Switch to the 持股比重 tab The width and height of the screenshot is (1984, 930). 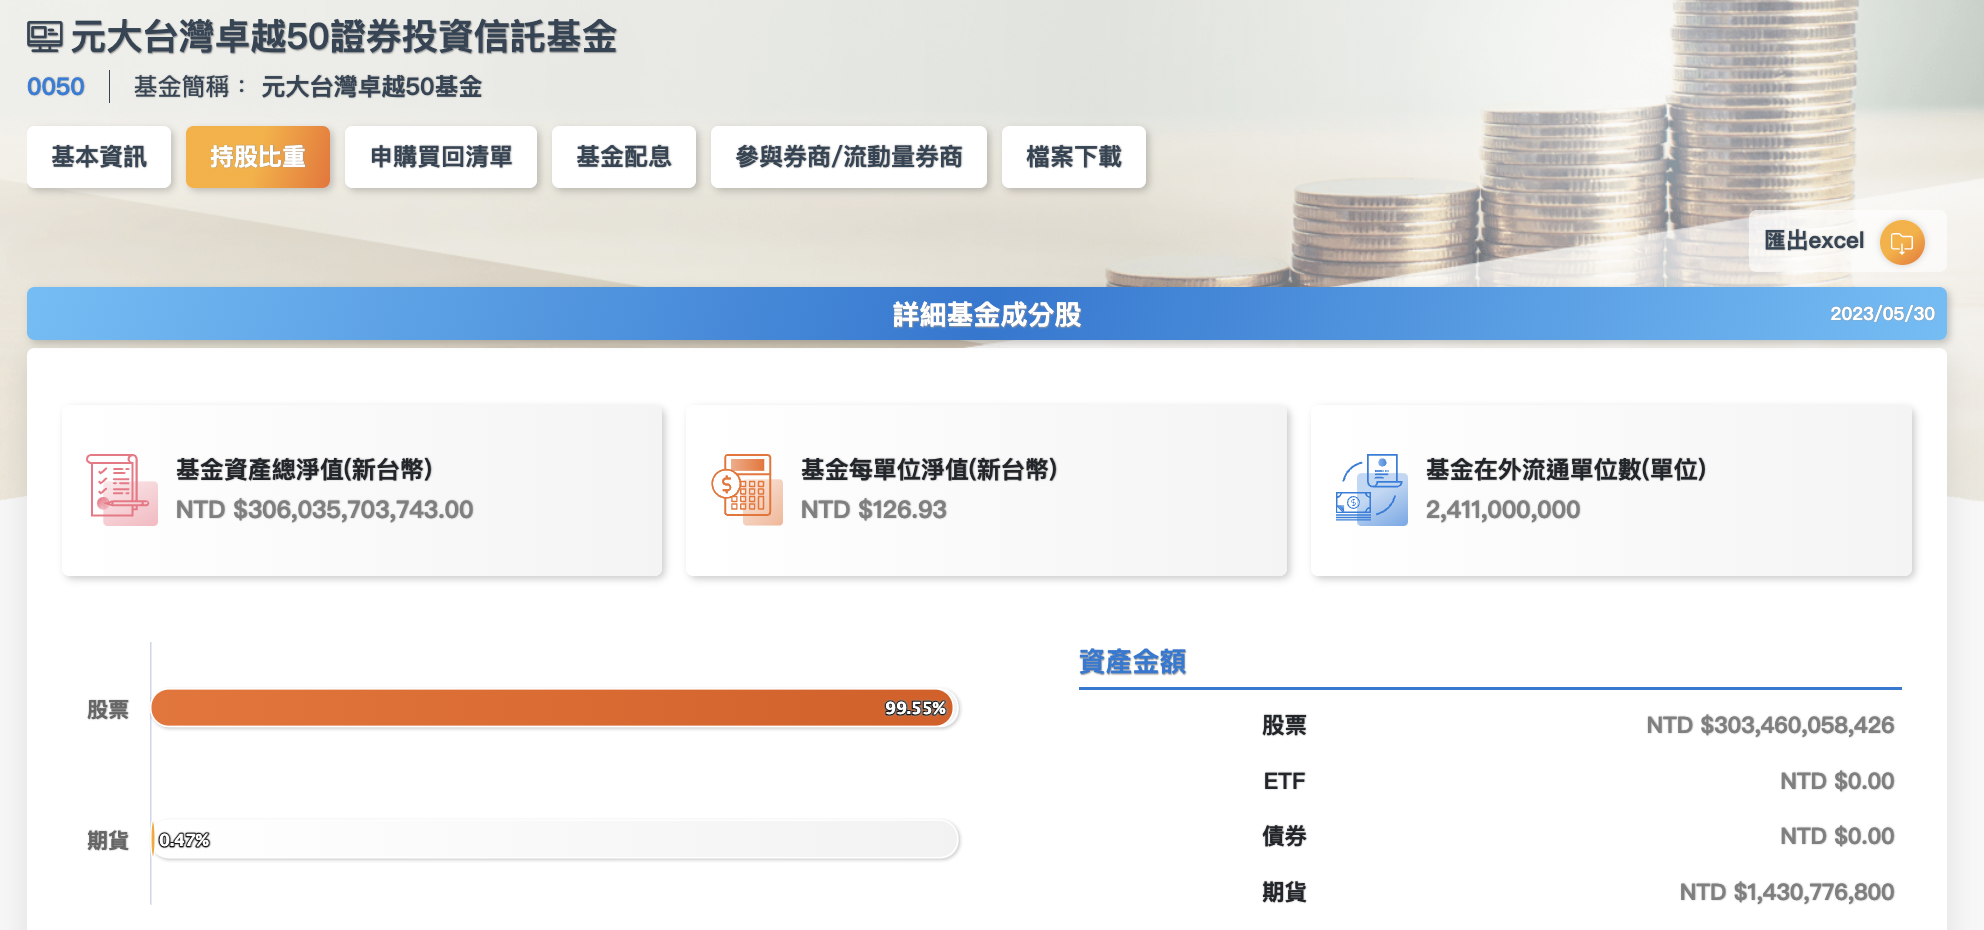pyautogui.click(x=257, y=157)
